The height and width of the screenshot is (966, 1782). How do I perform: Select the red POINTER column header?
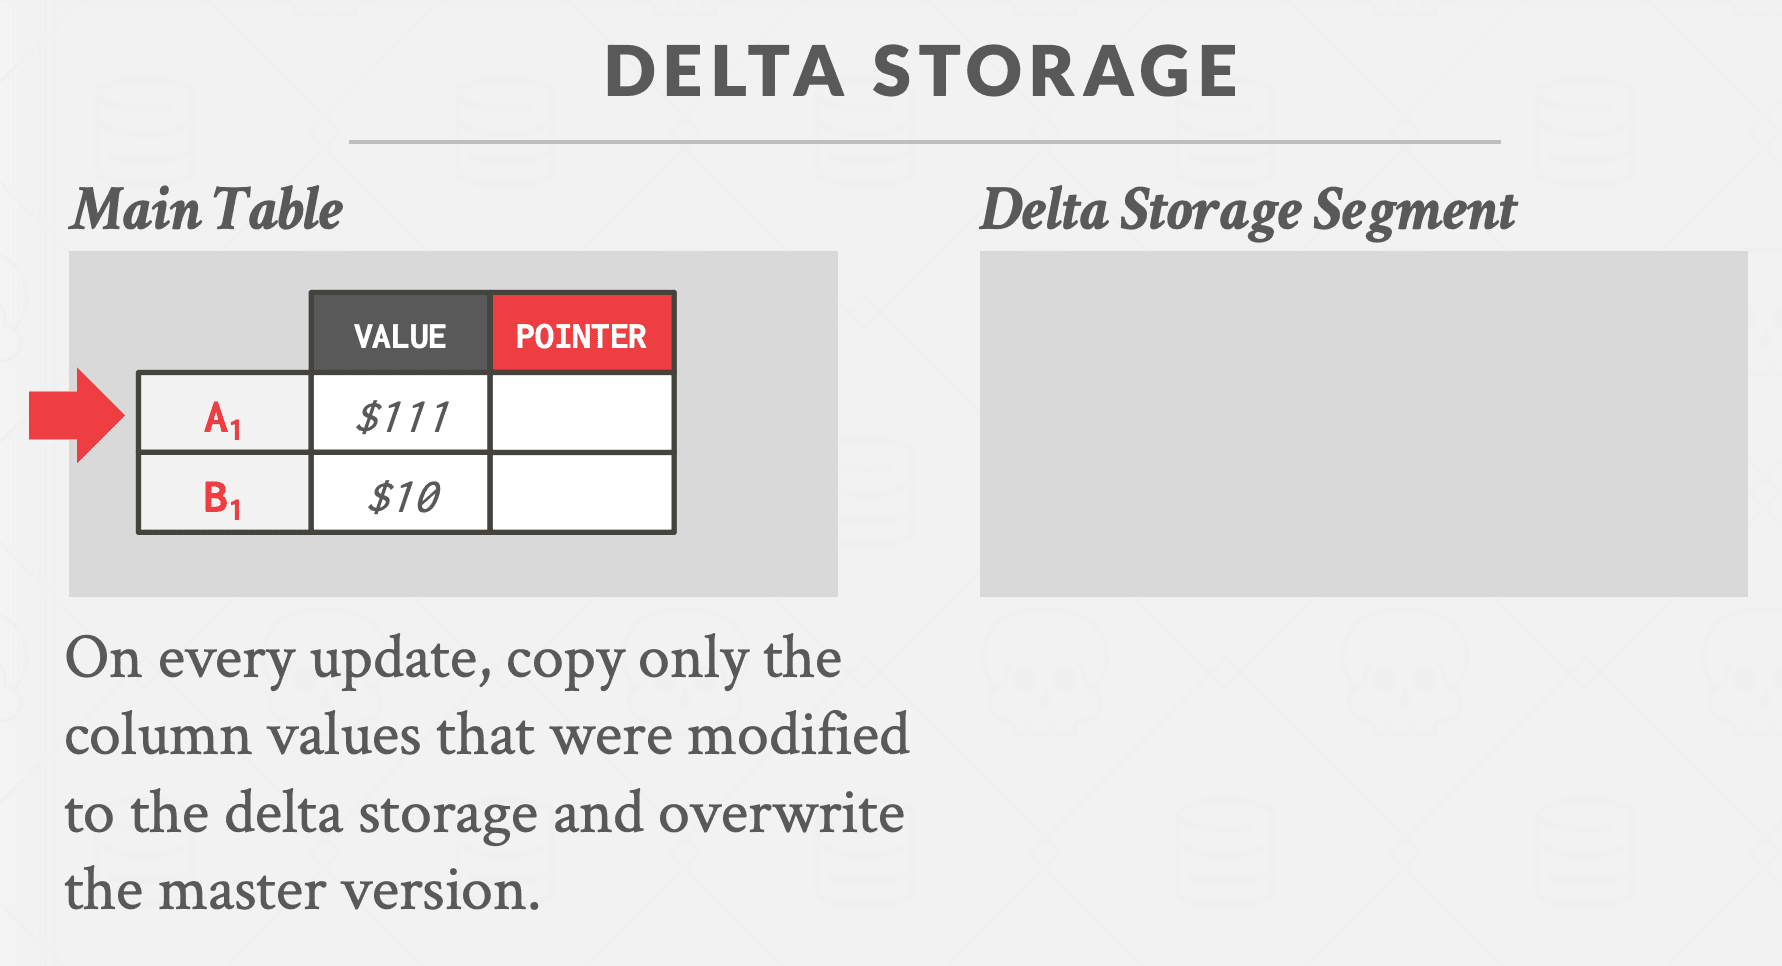pos(581,335)
